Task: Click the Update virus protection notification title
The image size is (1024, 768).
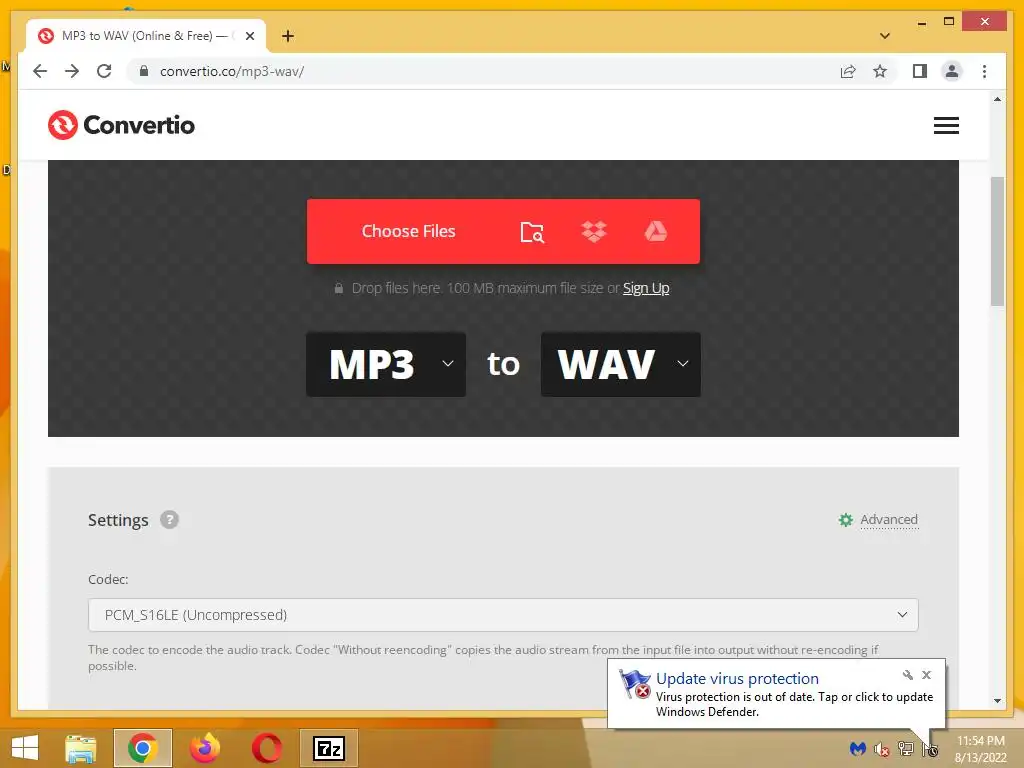Action: click(737, 679)
